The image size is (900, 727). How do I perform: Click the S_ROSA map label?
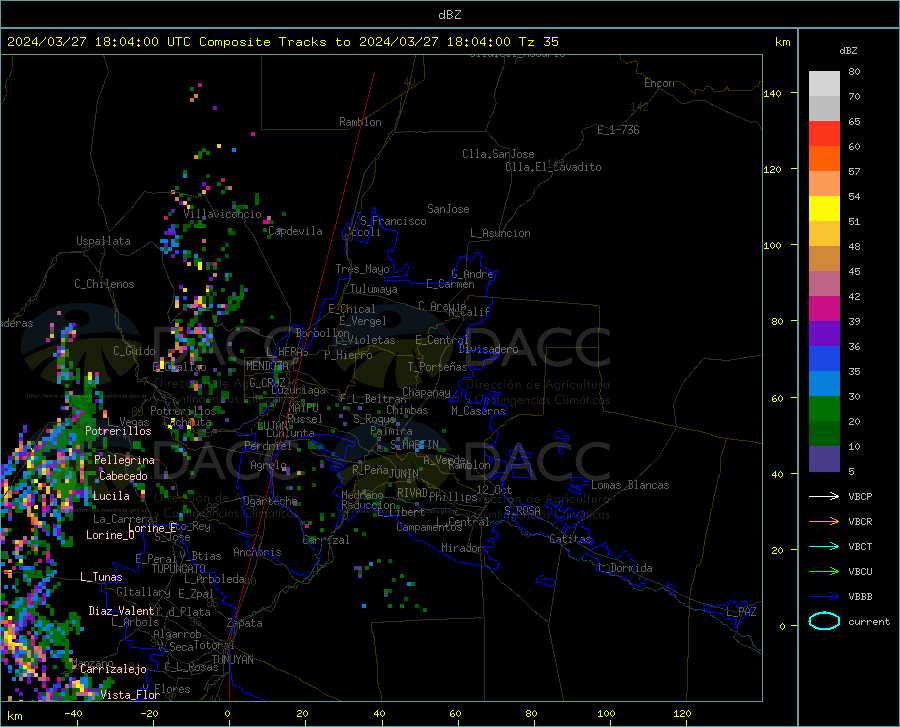click(522, 510)
